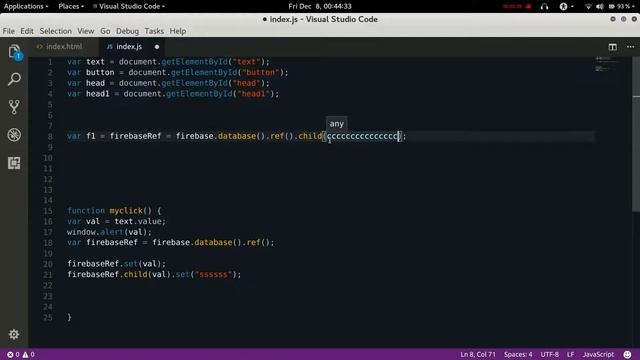Open the Selection menu

56,31
